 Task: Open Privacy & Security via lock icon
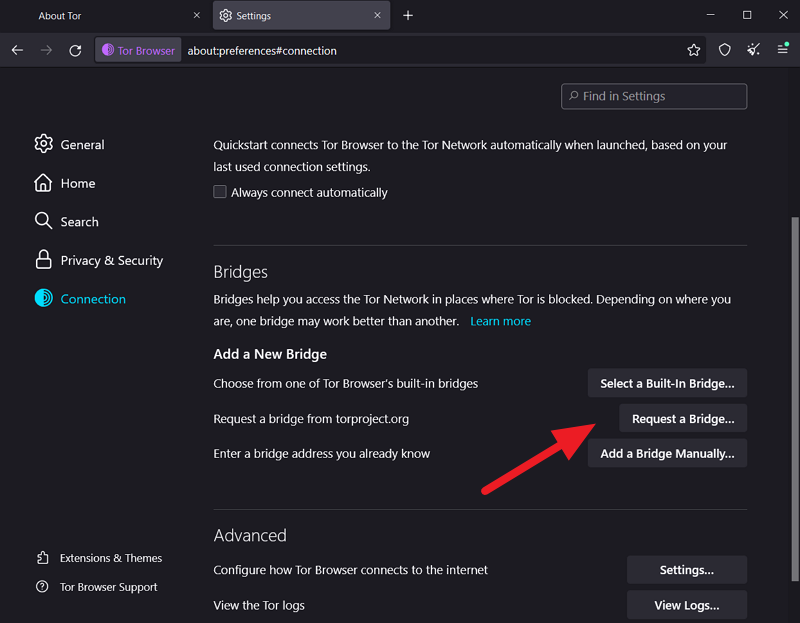(x=43, y=260)
